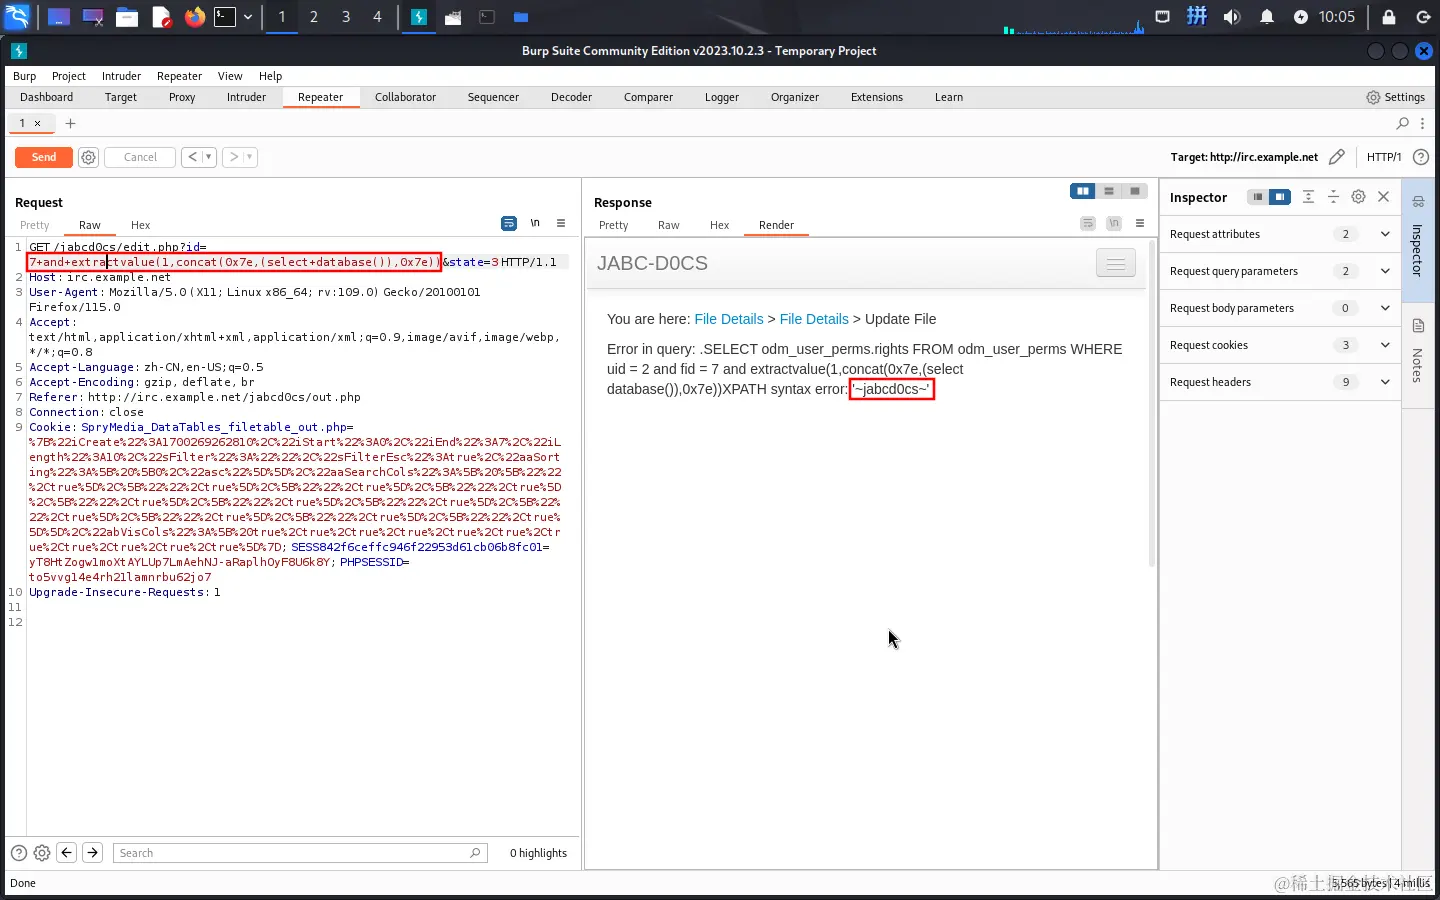This screenshot has height=900, width=1440.
Task: Open the Kali applications menu
Action: click(17, 17)
